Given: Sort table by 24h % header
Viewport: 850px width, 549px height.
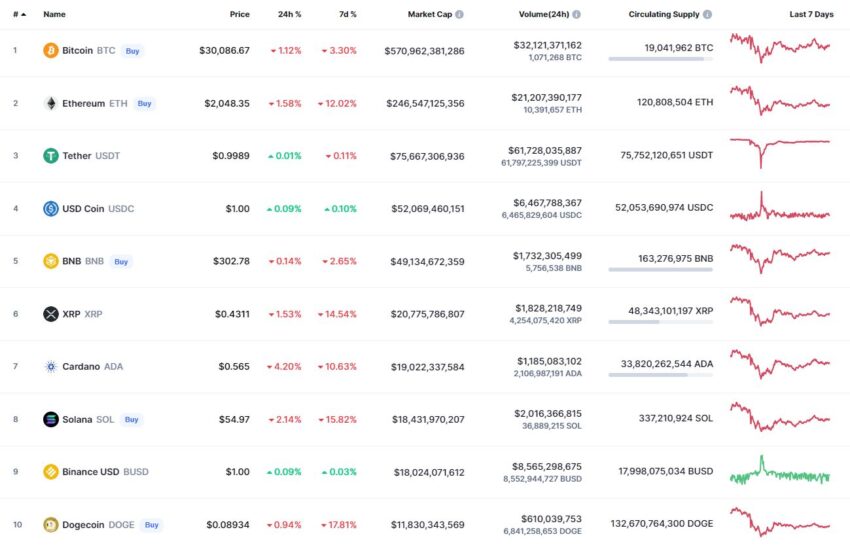Looking at the screenshot, I should (289, 15).
